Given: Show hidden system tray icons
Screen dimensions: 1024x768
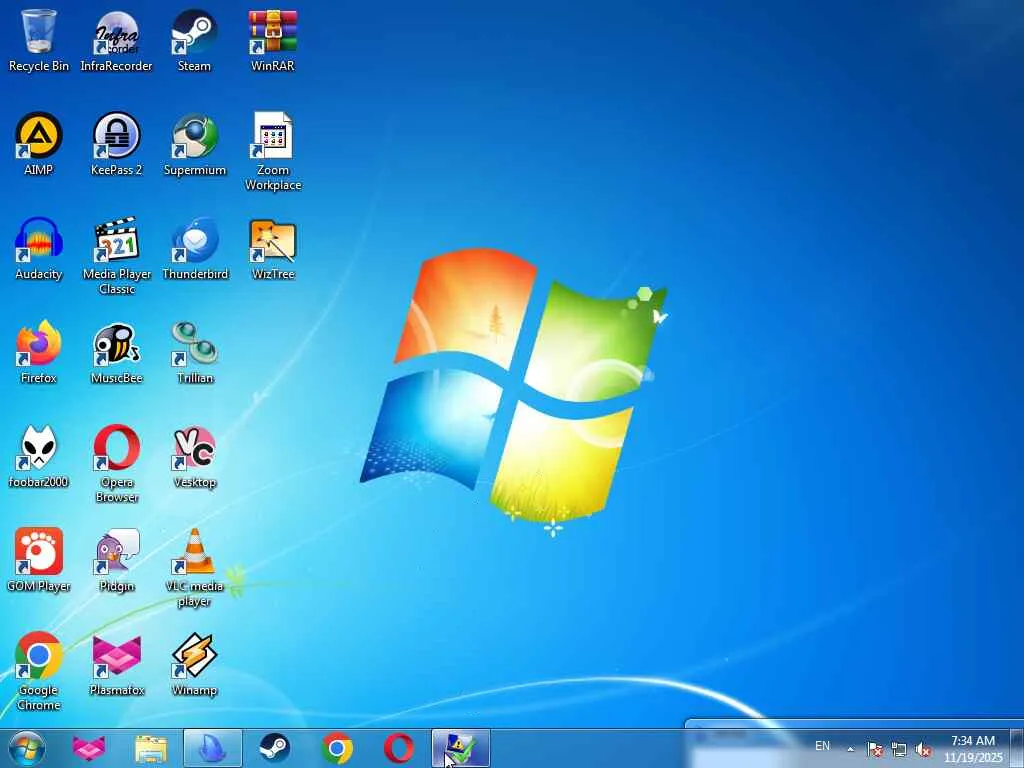Looking at the screenshot, I should tap(850, 749).
